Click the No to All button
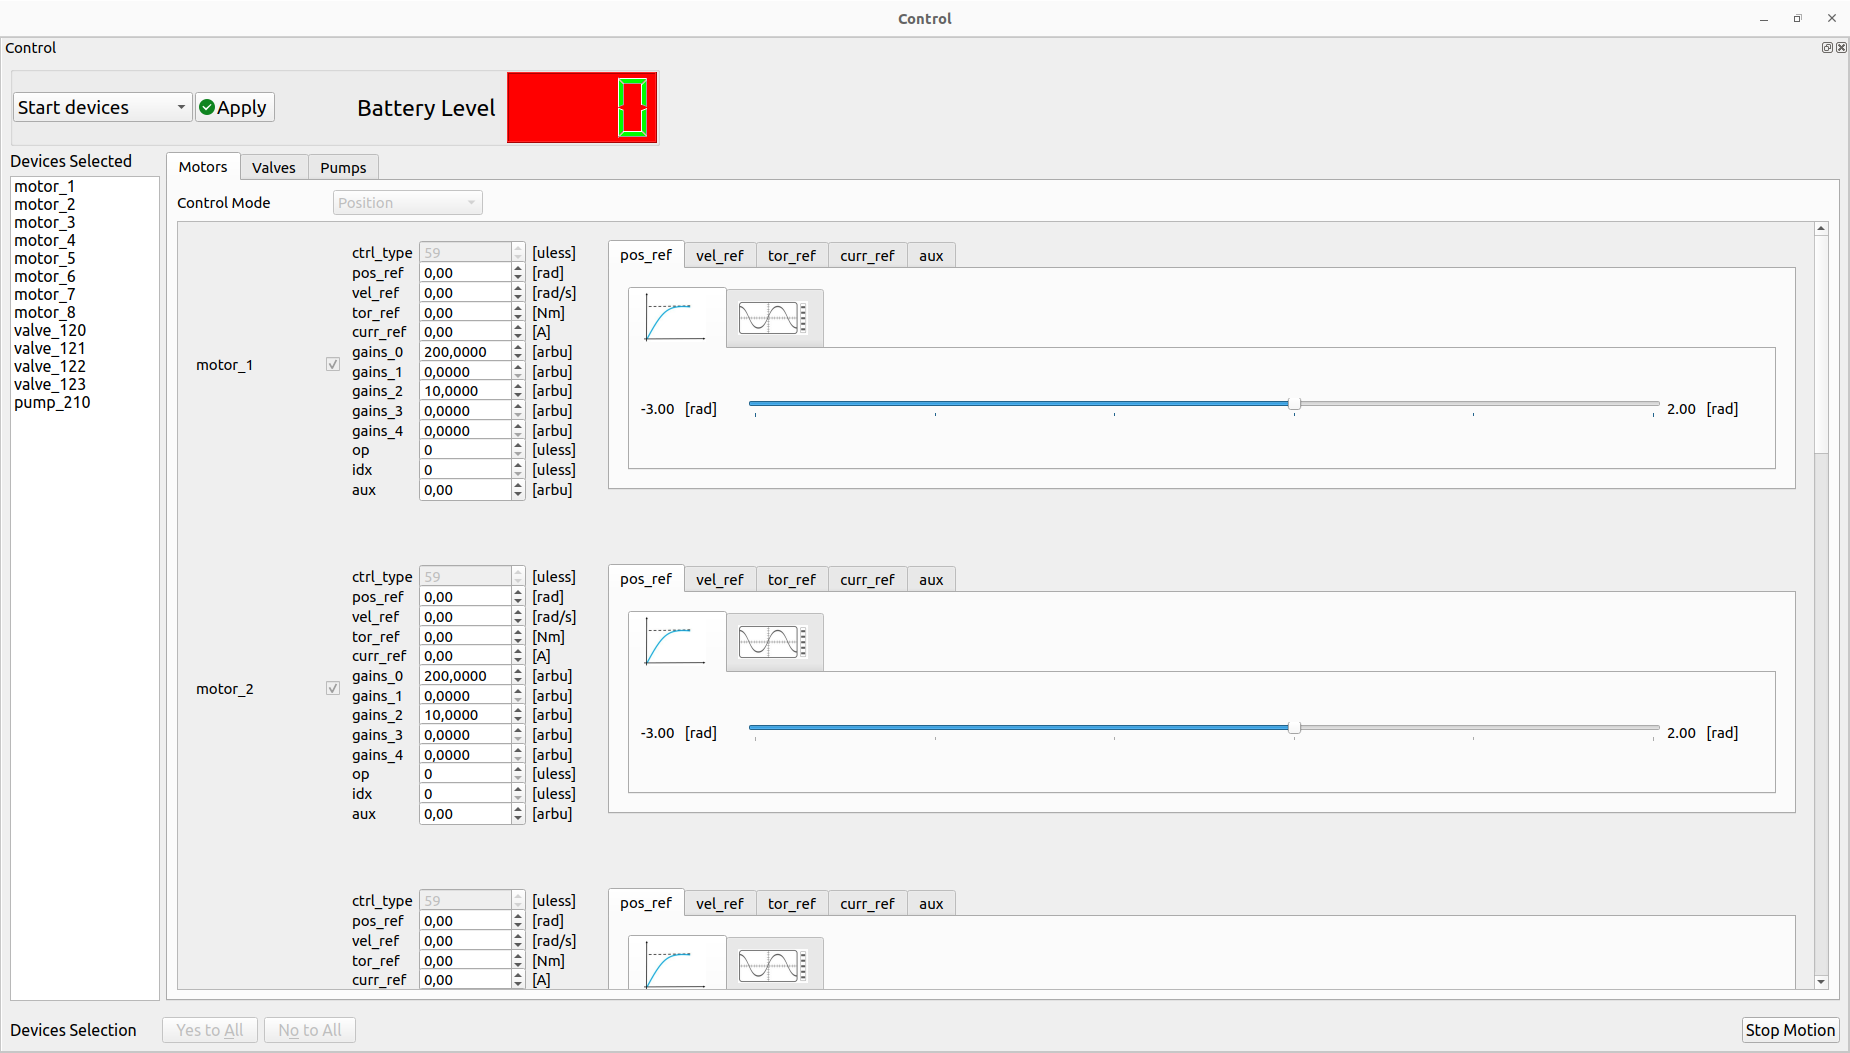This screenshot has width=1850, height=1053. pyautogui.click(x=310, y=1030)
